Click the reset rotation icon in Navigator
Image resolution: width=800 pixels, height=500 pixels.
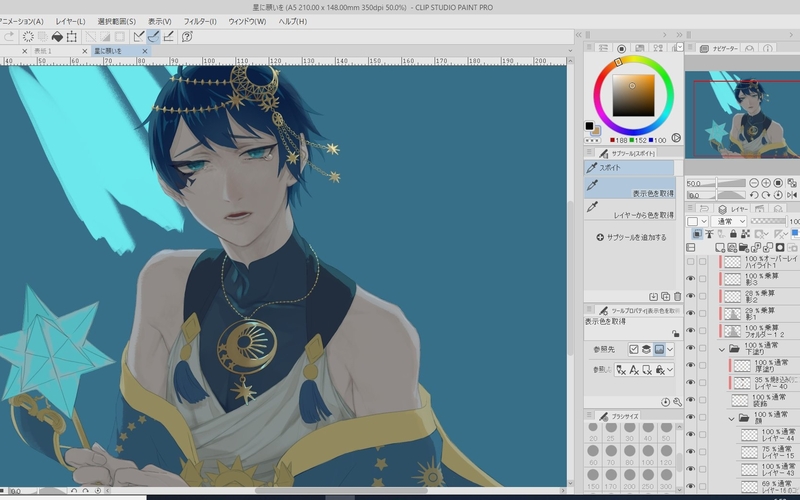click(778, 195)
